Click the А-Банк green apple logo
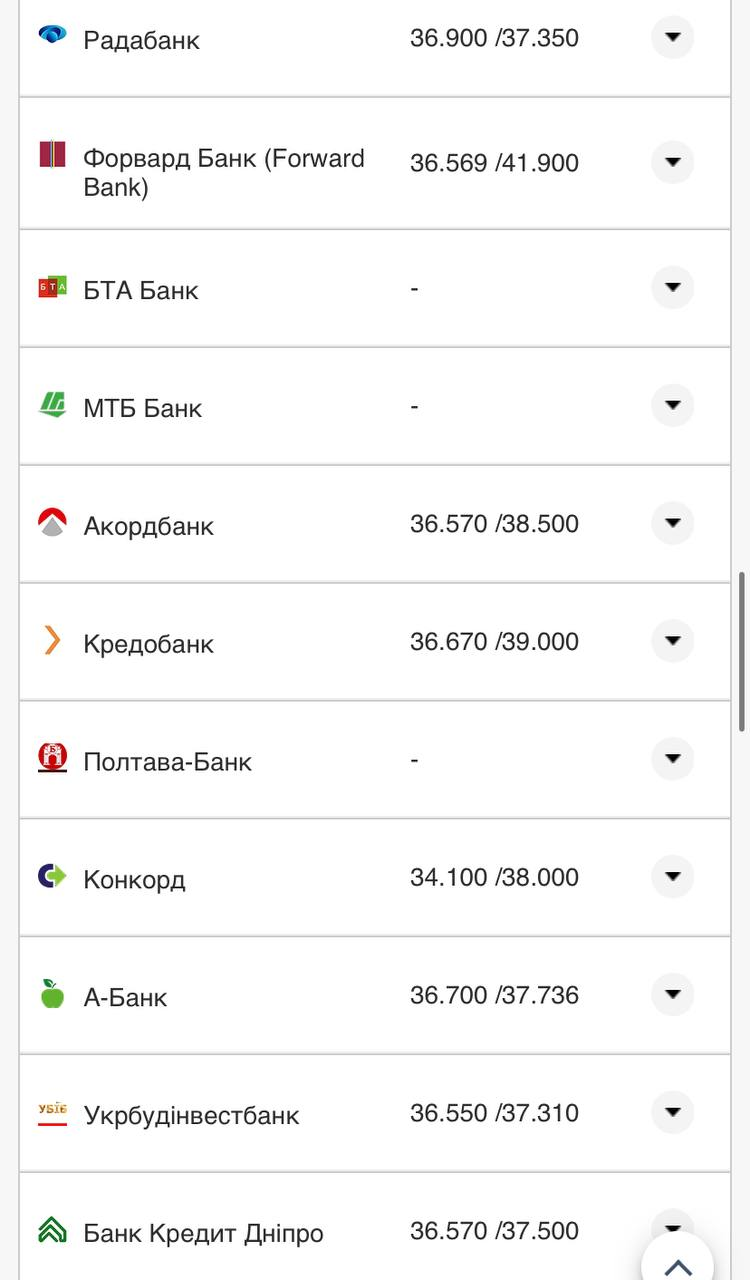Screen dimensions: 750x1280 [52, 994]
